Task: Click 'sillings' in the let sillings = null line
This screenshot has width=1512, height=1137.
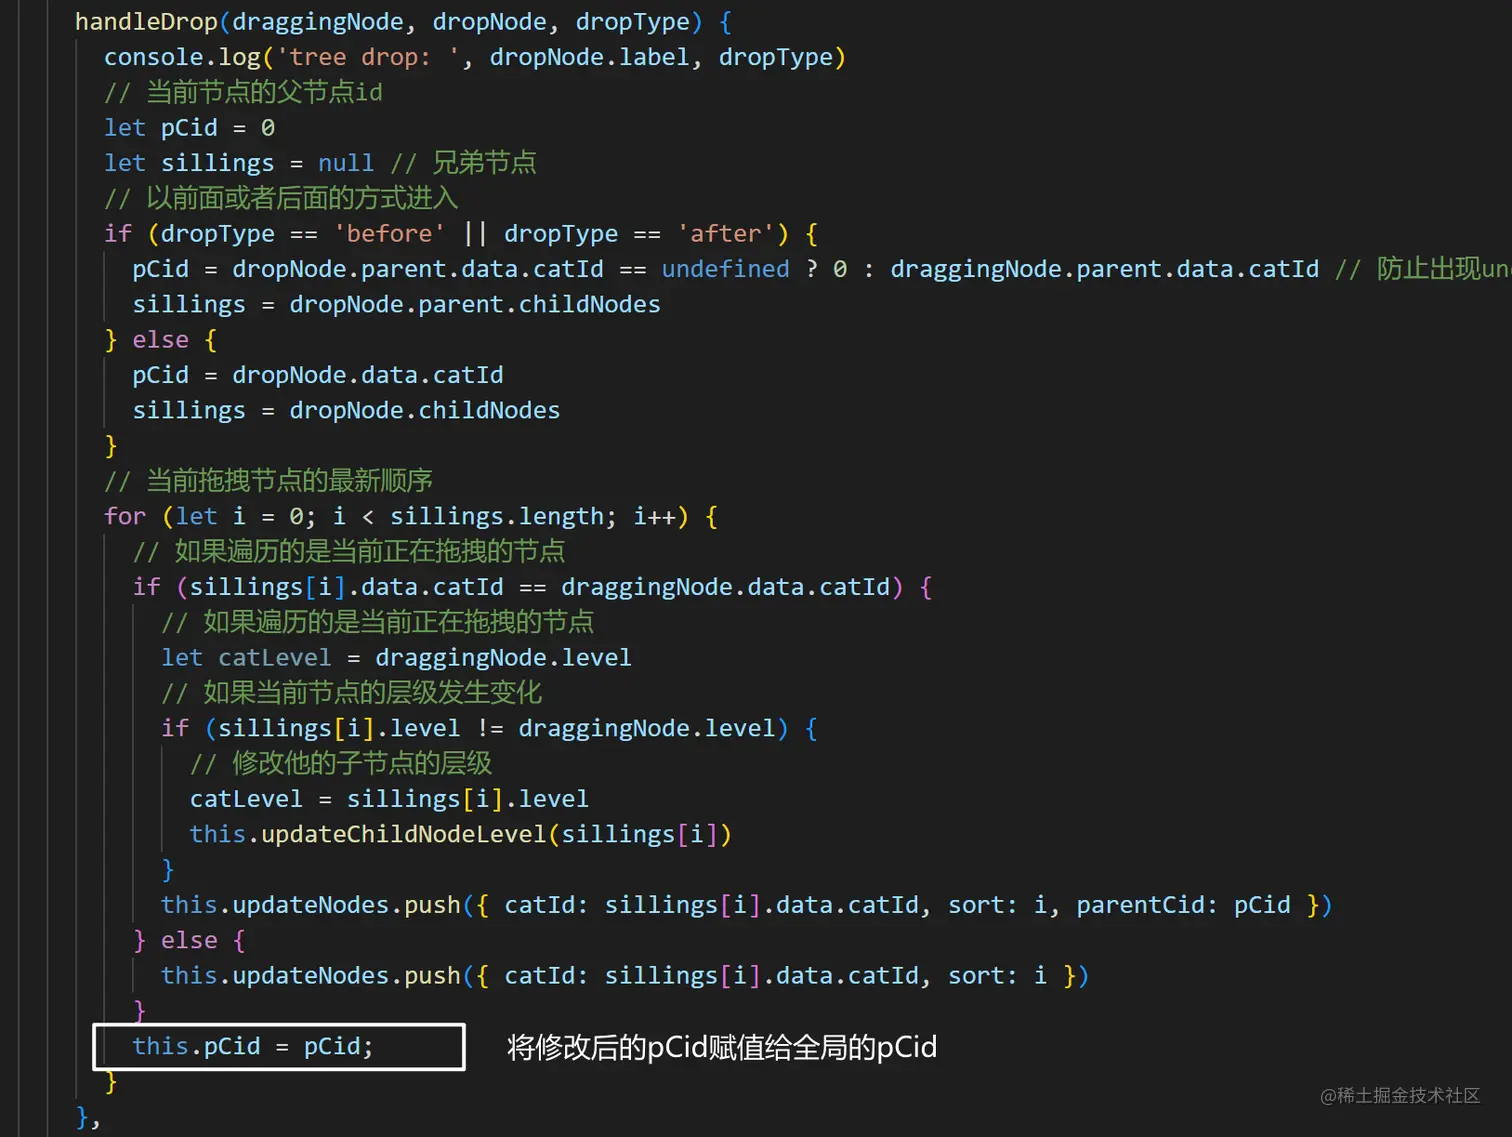Action: click(x=217, y=163)
